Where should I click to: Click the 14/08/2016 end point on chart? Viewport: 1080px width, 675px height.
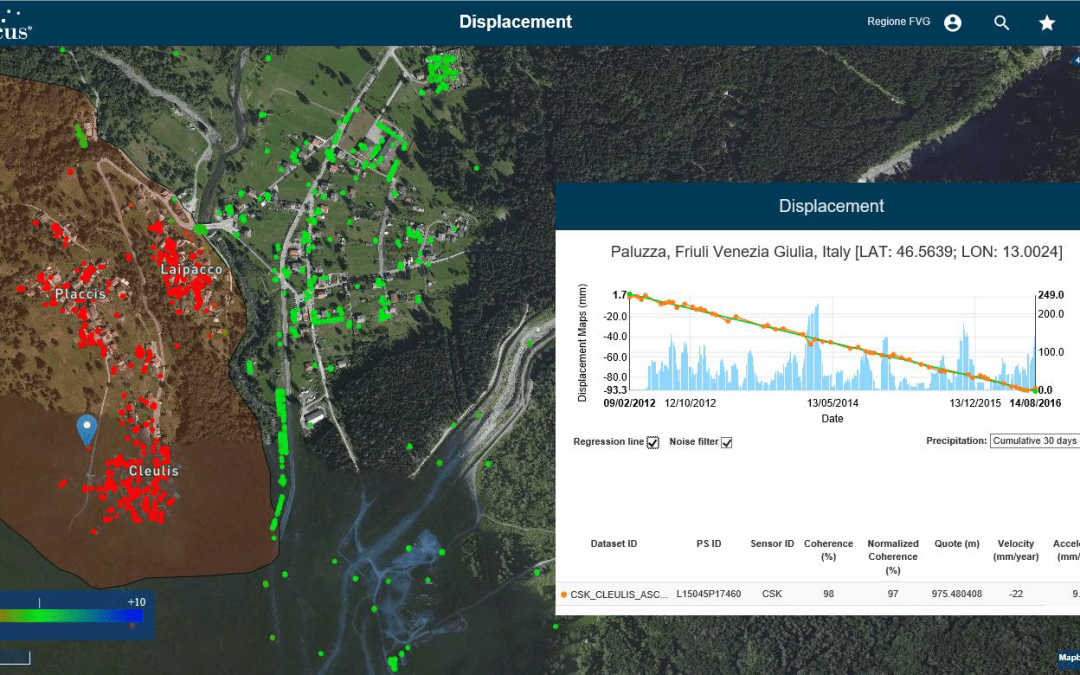[x=1034, y=390]
